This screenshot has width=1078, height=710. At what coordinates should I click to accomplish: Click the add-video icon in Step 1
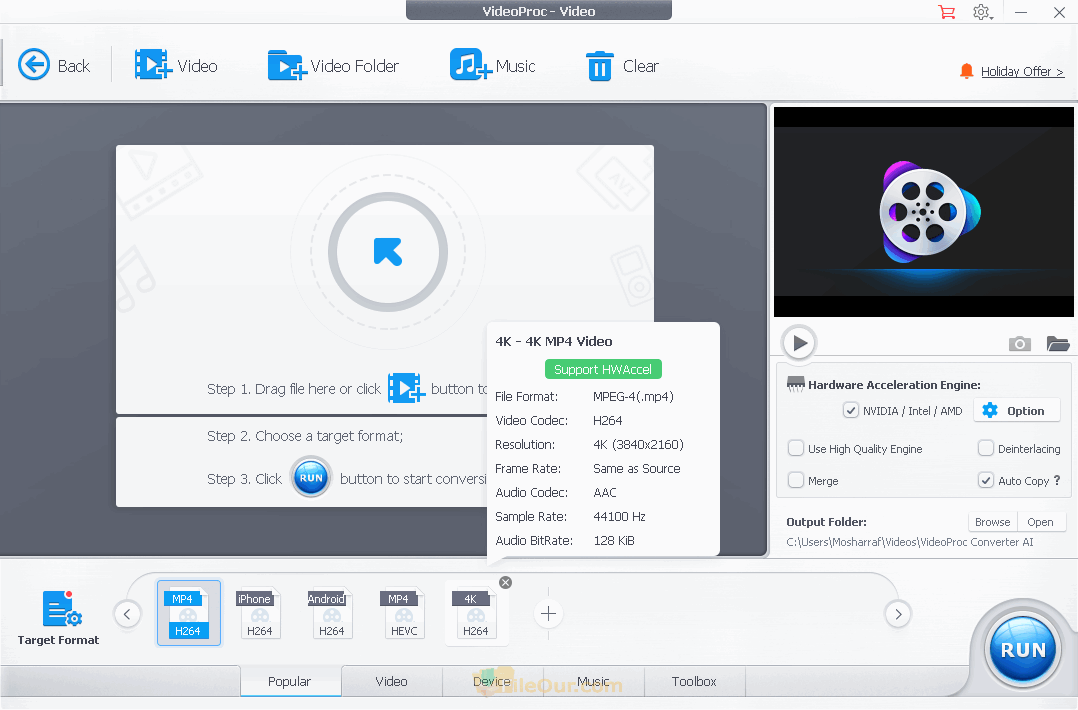click(406, 388)
